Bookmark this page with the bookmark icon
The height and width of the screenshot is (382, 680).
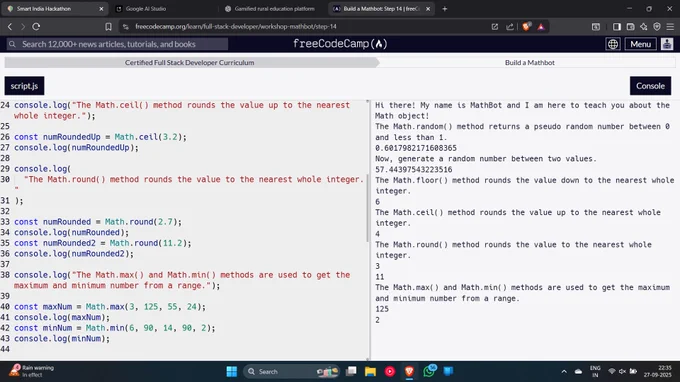click(108, 26)
